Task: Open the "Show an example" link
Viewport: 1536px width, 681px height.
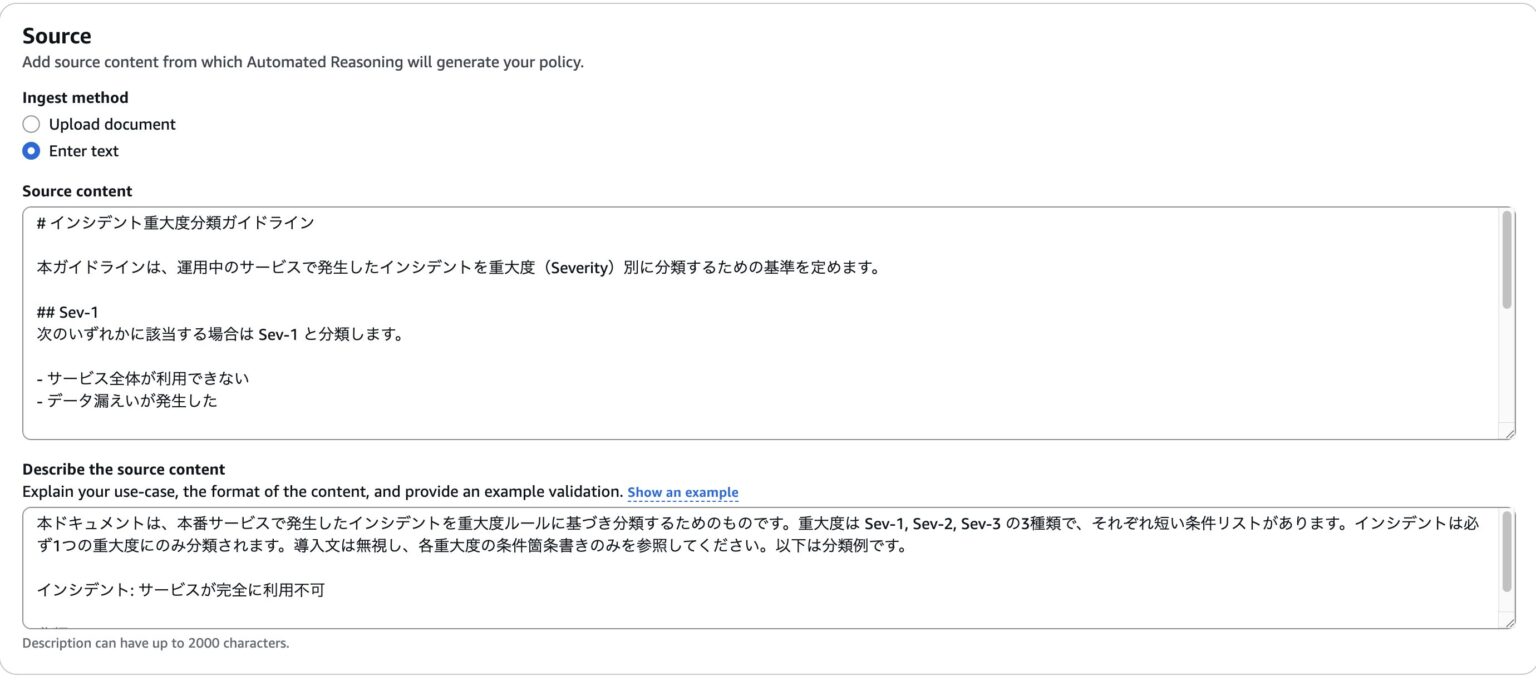Action: 683,492
